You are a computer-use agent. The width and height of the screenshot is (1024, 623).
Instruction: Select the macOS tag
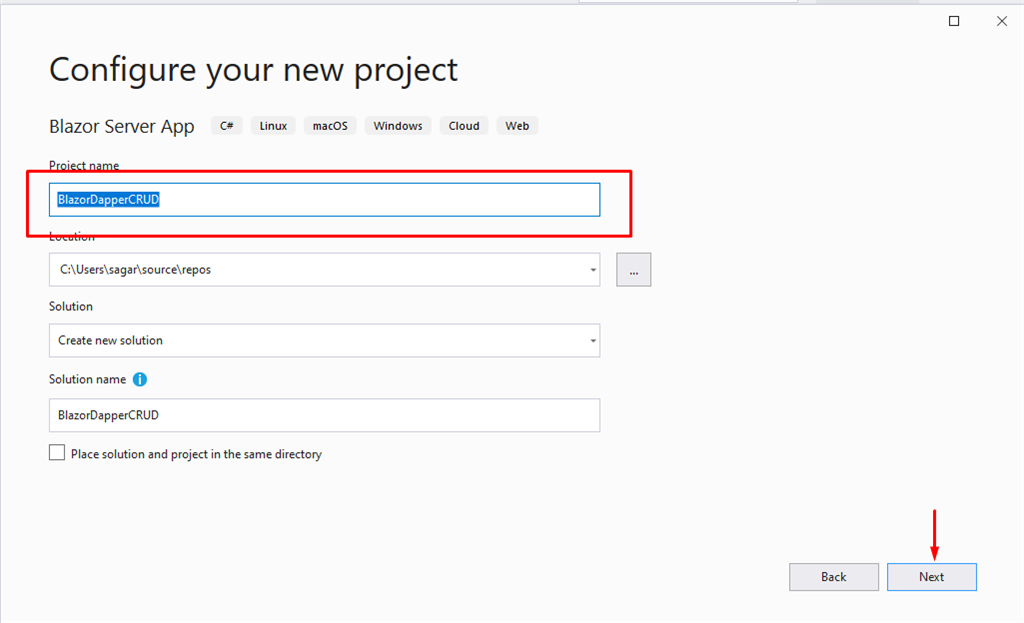pyautogui.click(x=330, y=126)
